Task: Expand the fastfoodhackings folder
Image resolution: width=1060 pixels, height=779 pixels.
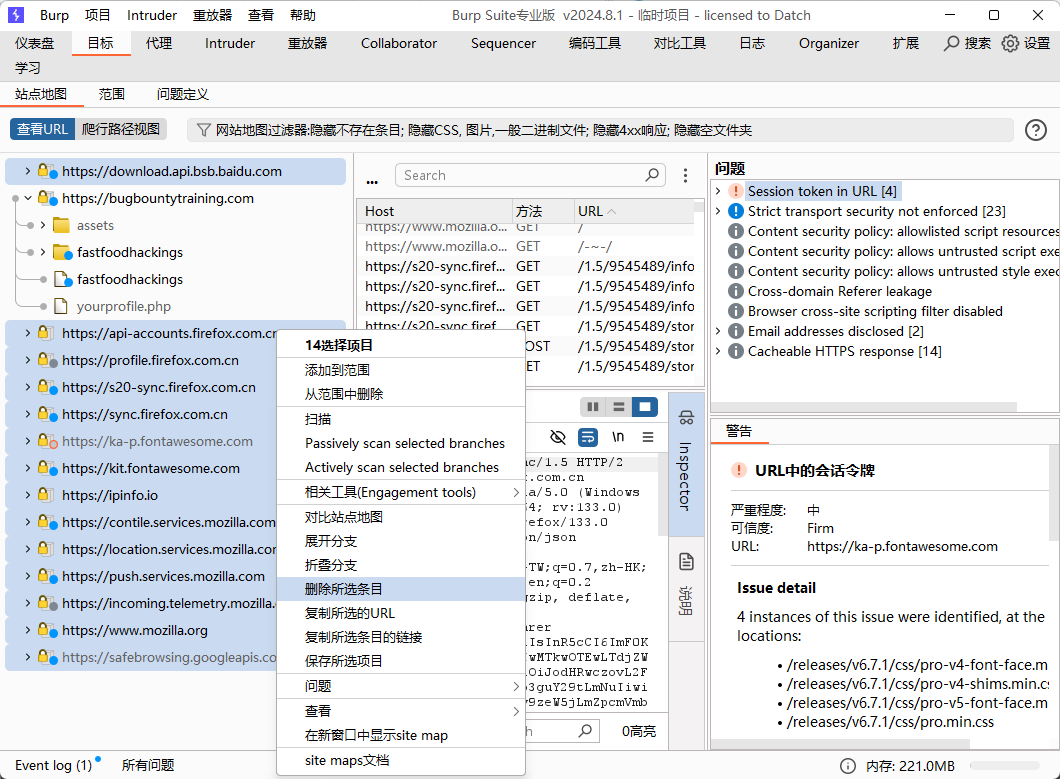Action: (43, 252)
